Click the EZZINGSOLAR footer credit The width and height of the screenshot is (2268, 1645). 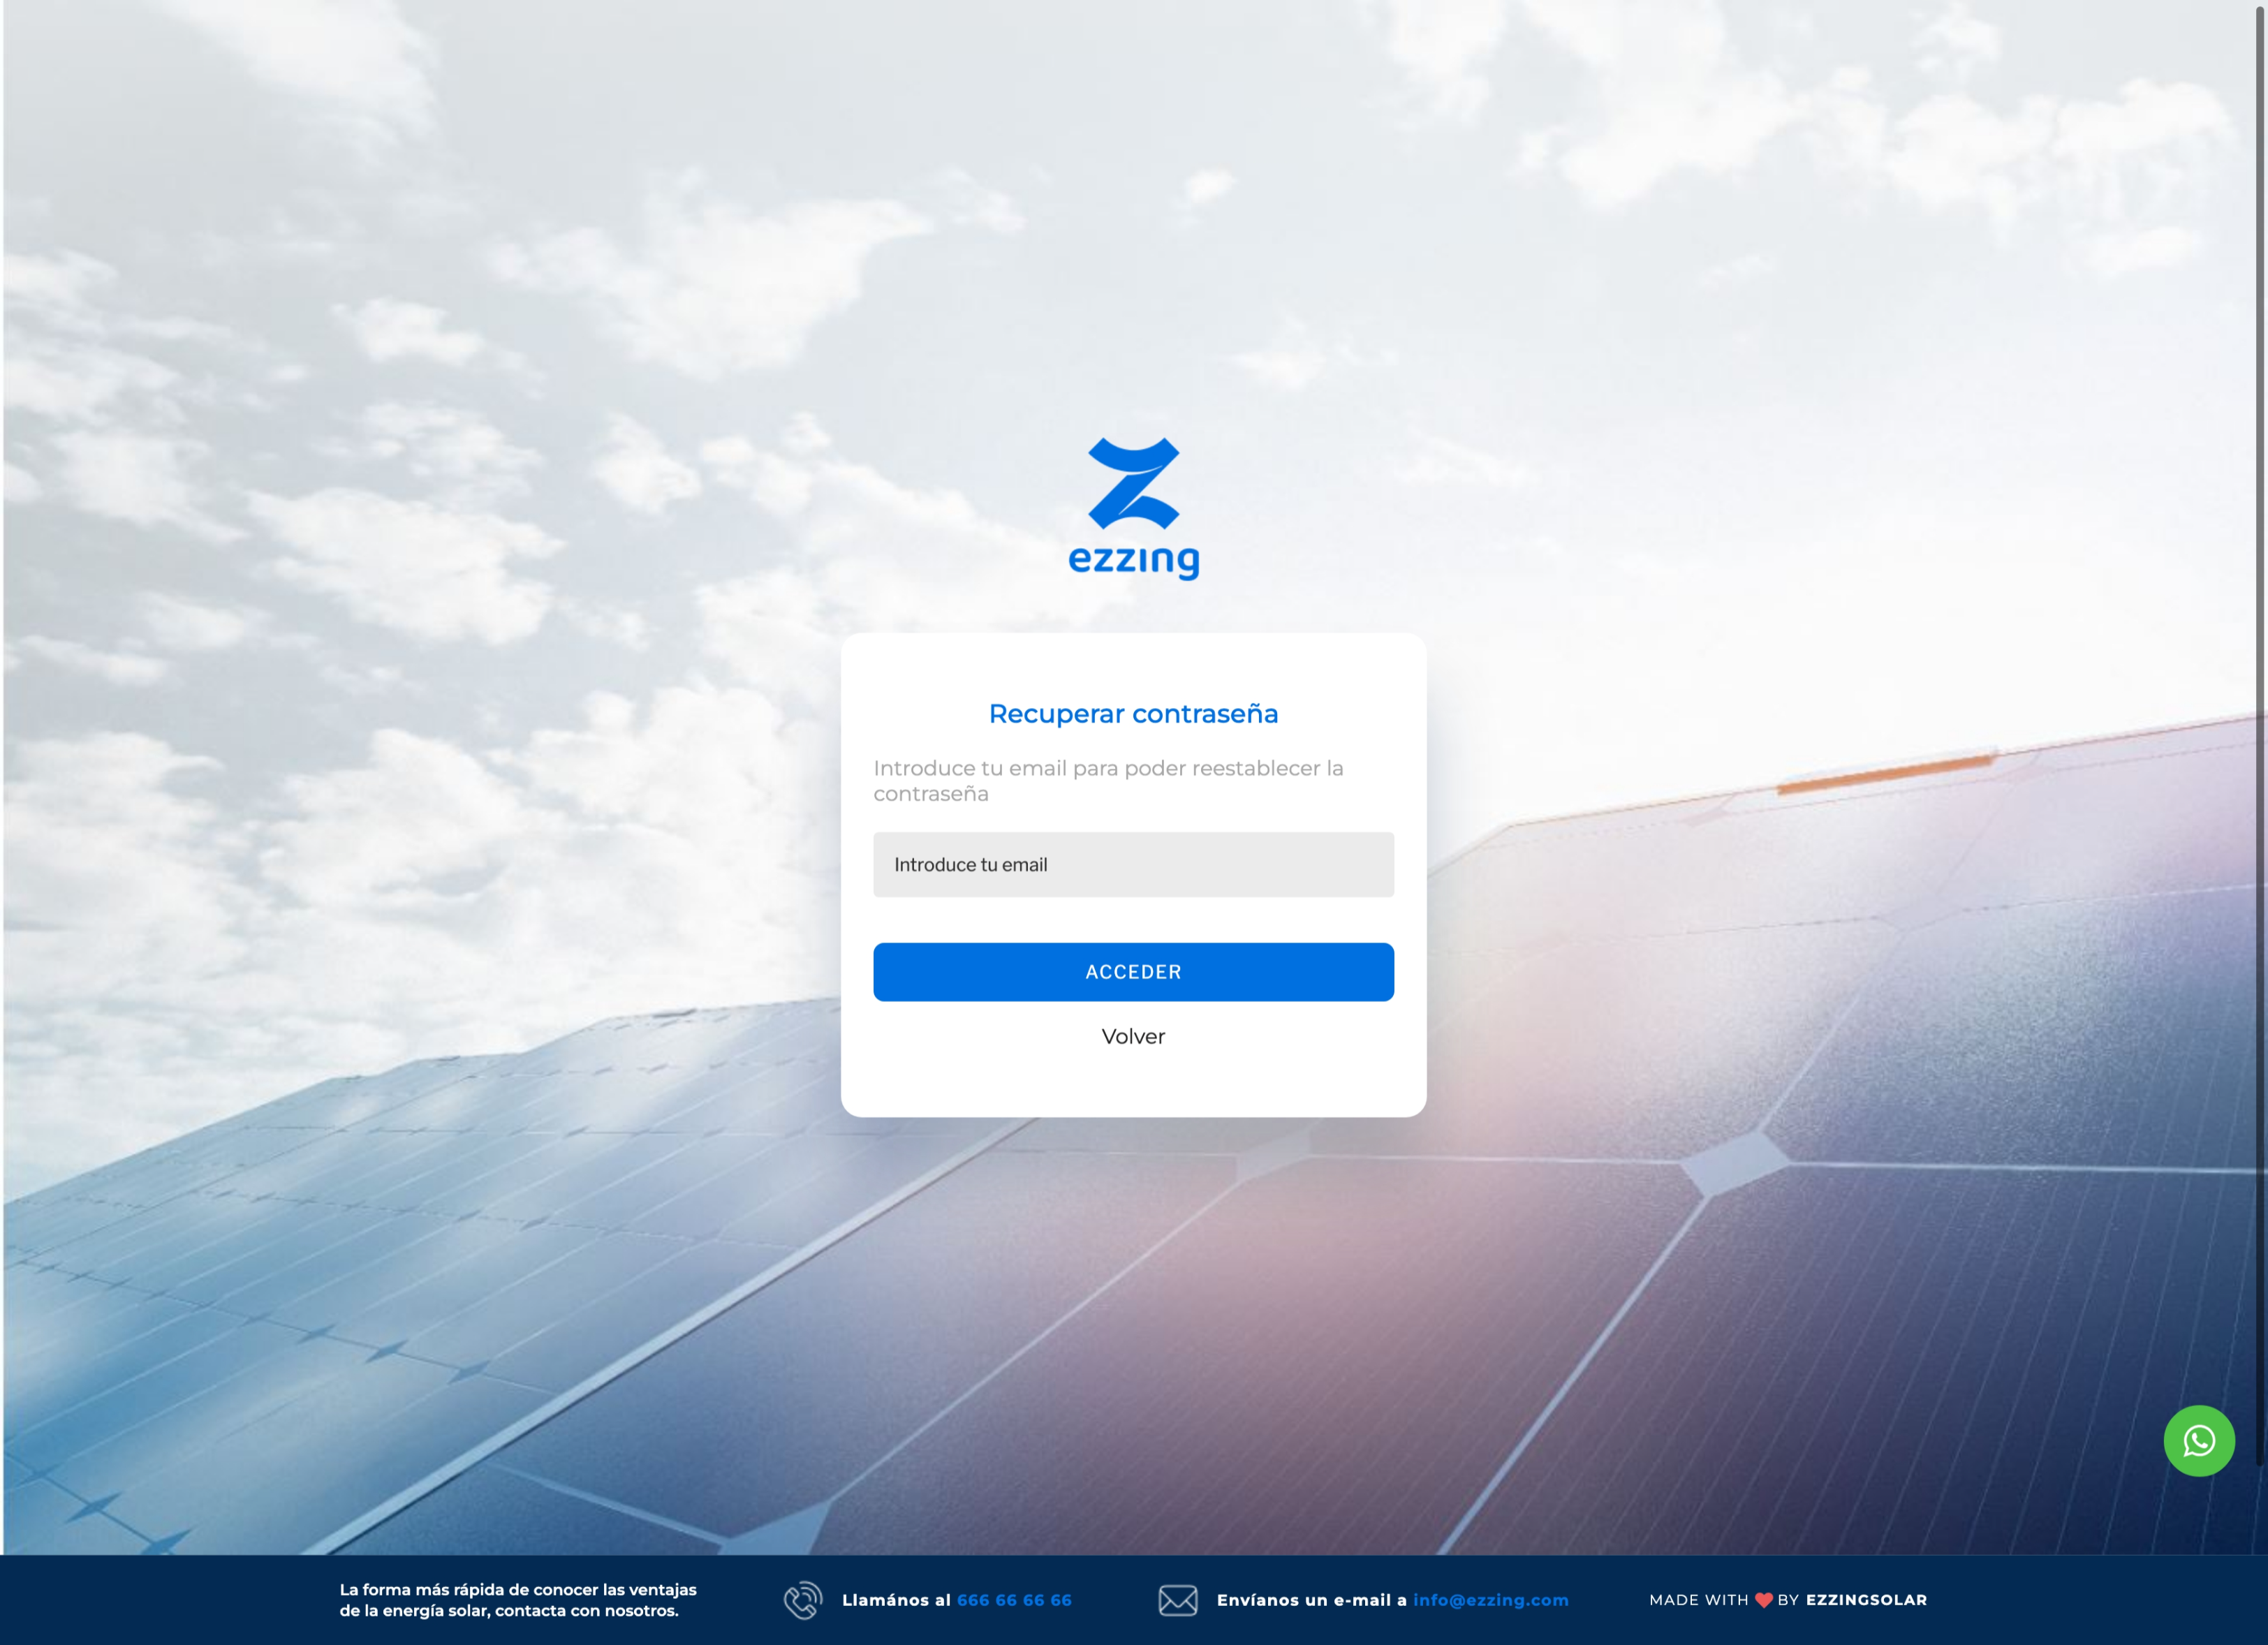(1866, 1600)
